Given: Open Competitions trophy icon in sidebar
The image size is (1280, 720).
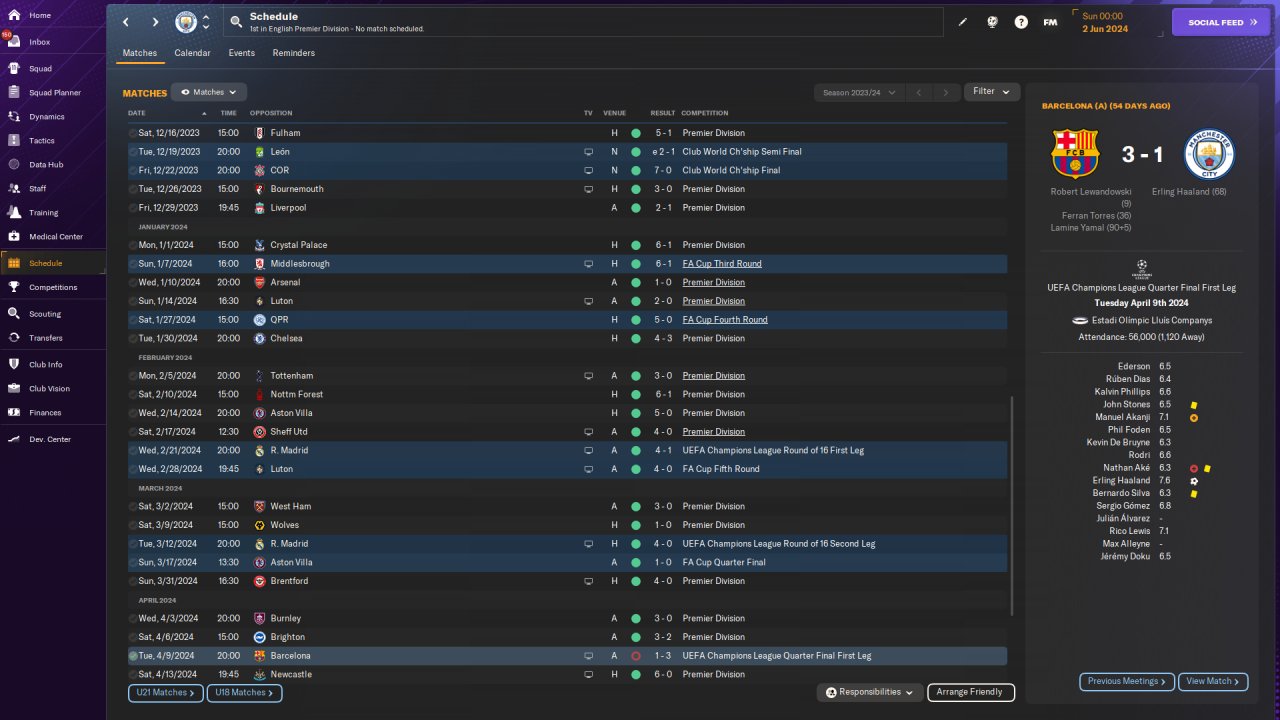Looking at the screenshot, I should click(14, 287).
